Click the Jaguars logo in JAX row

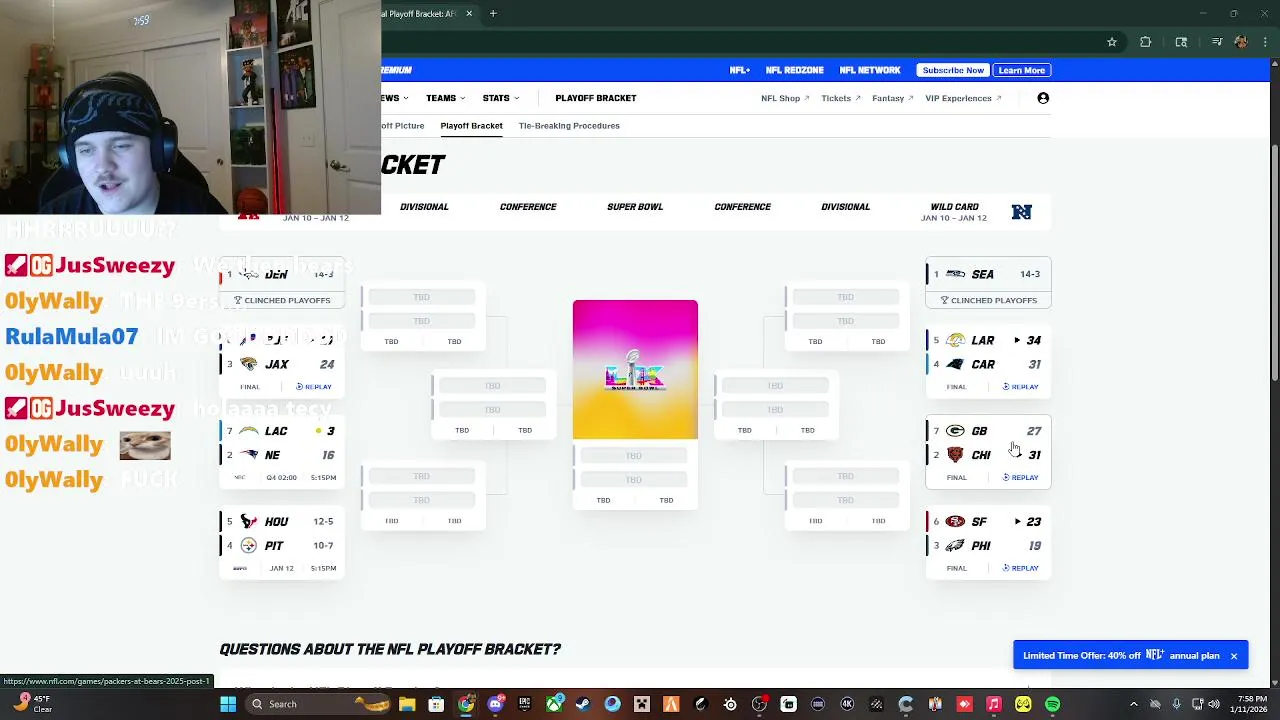(x=248, y=364)
